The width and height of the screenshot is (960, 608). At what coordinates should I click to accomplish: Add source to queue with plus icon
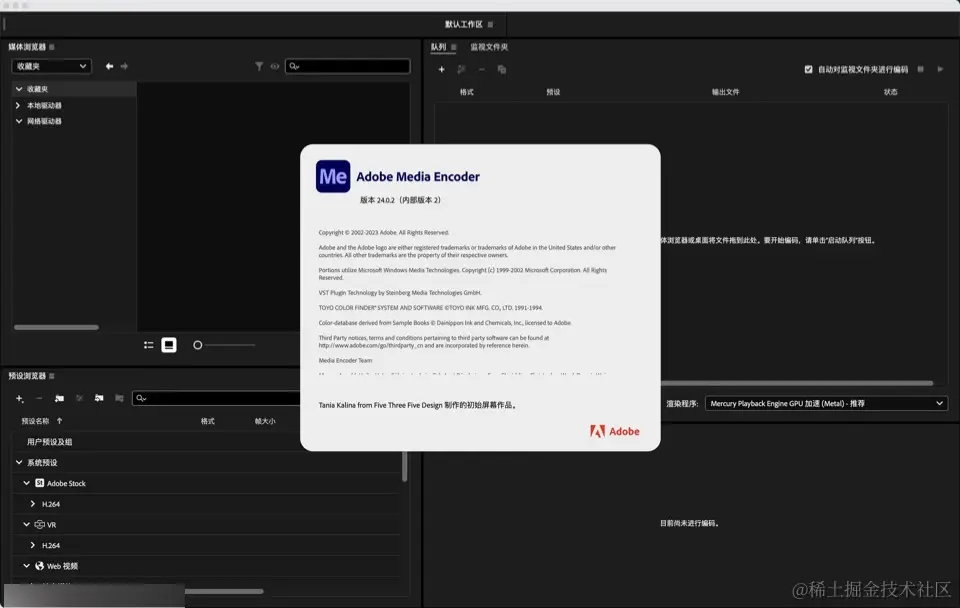[x=441, y=70]
